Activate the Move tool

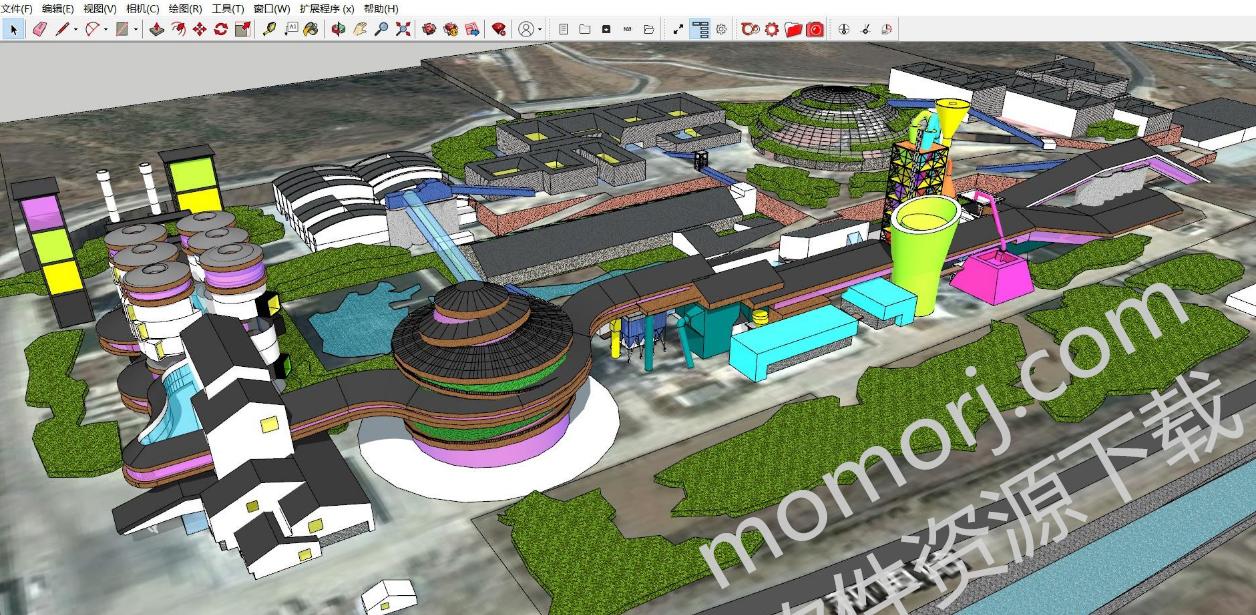199,29
